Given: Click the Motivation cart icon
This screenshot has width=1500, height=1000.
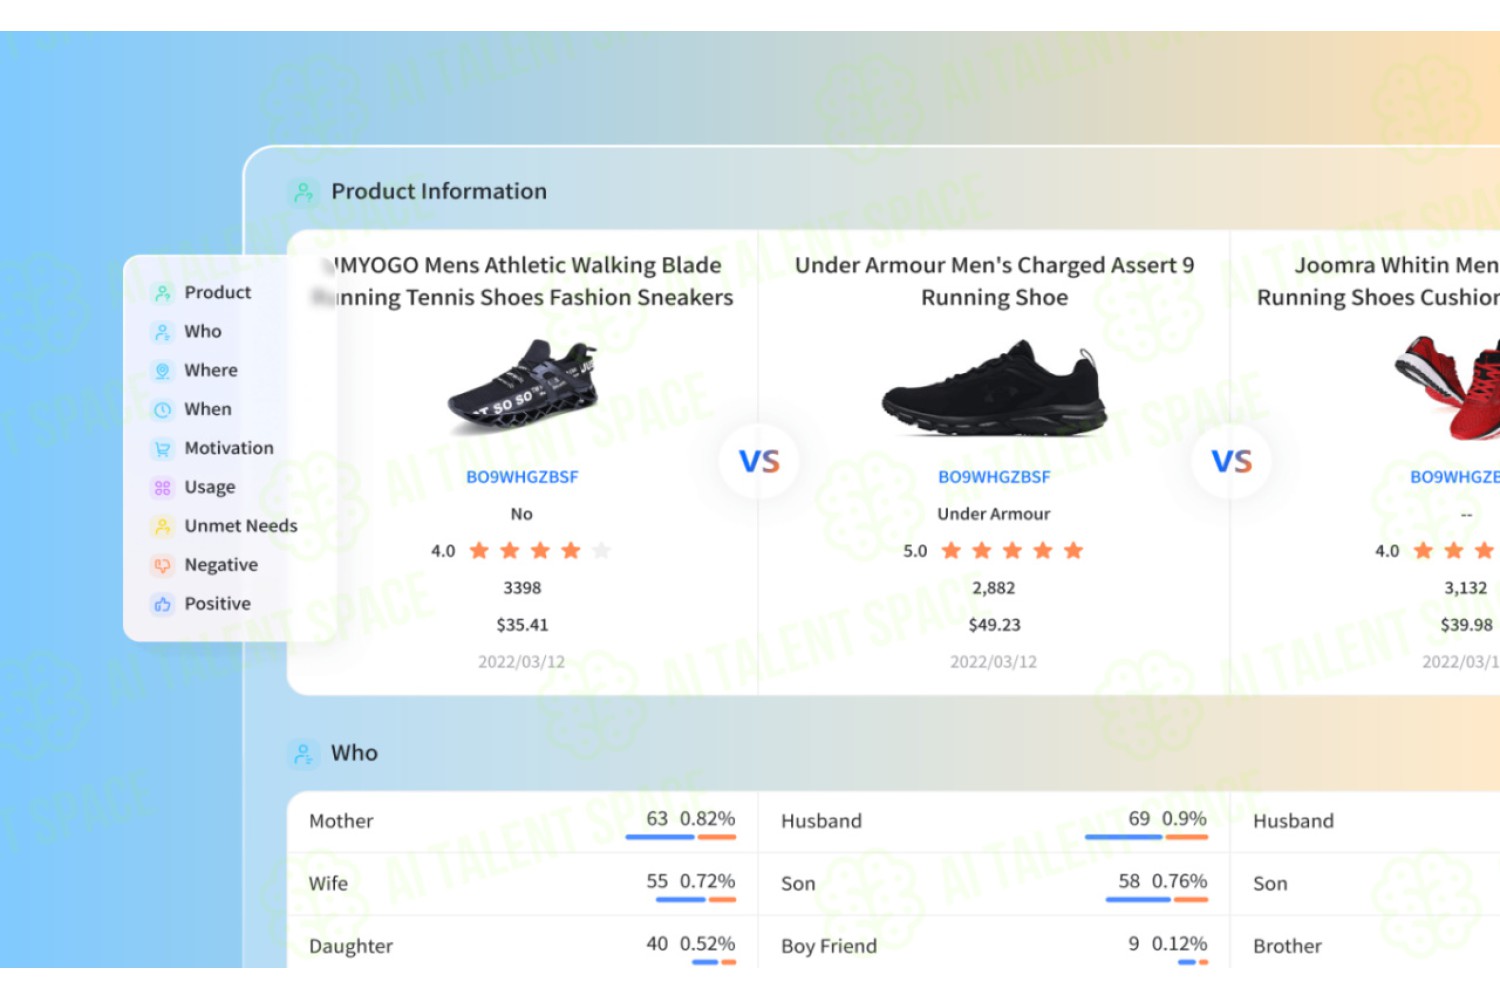Looking at the screenshot, I should pos(162,449).
